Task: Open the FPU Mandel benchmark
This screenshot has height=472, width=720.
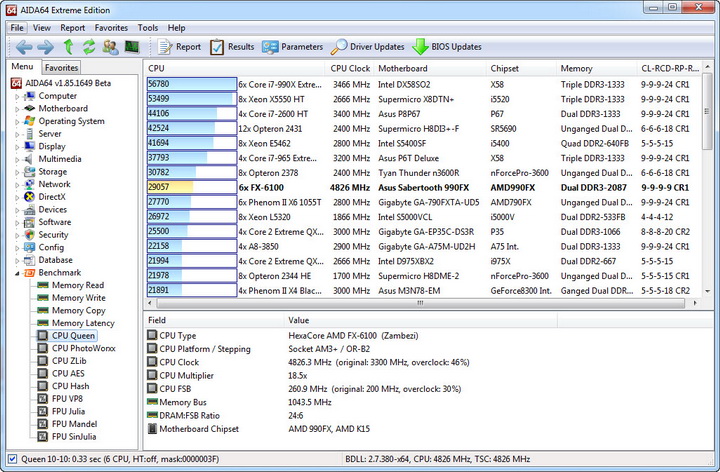Action: click(74, 424)
